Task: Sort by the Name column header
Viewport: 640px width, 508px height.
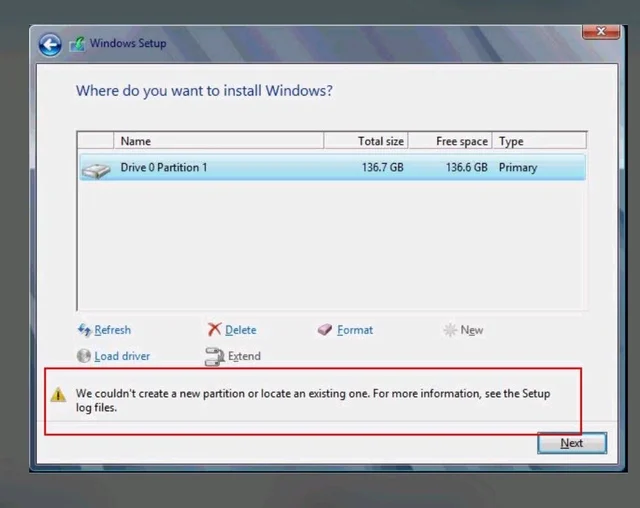Action: click(218, 141)
